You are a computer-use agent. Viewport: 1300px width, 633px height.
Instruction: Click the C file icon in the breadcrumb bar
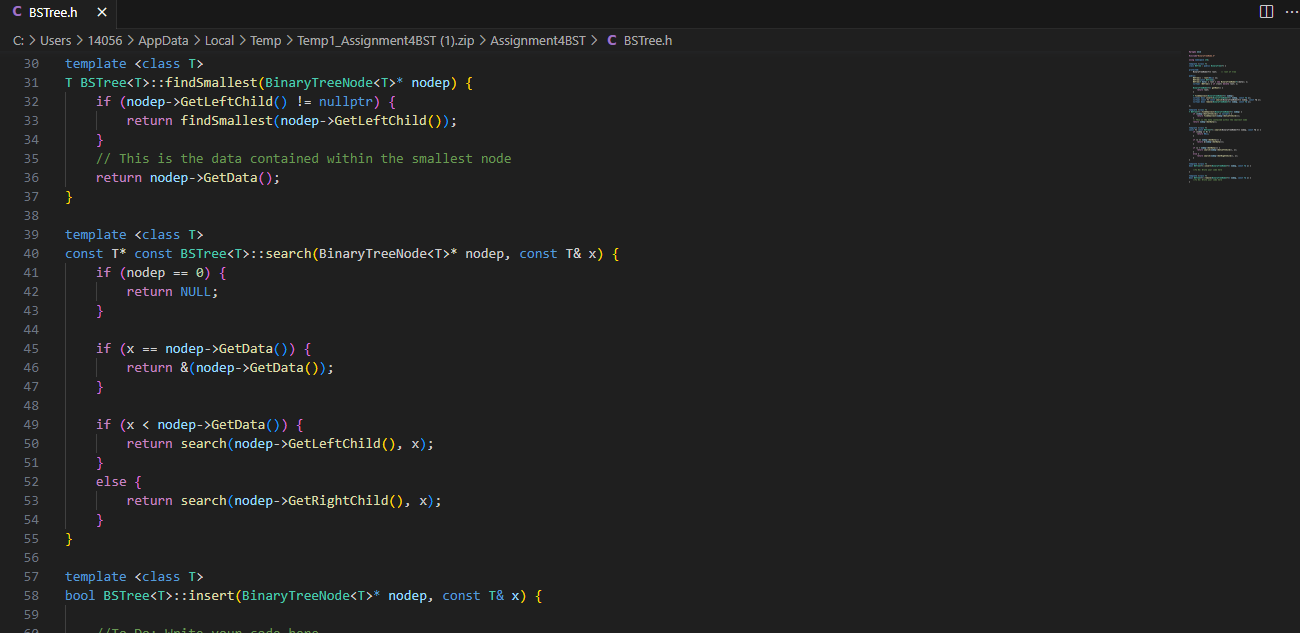[x=611, y=40]
